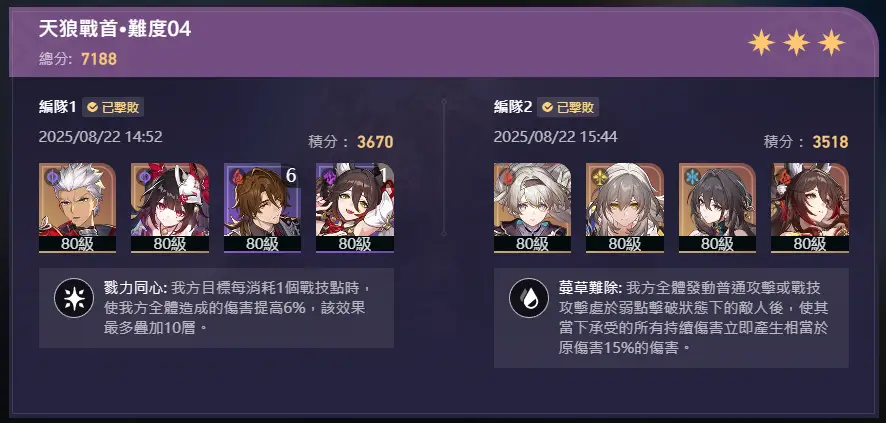Click the white-haired character portrait in 編隊1
The image size is (886, 423).
click(x=77, y=208)
